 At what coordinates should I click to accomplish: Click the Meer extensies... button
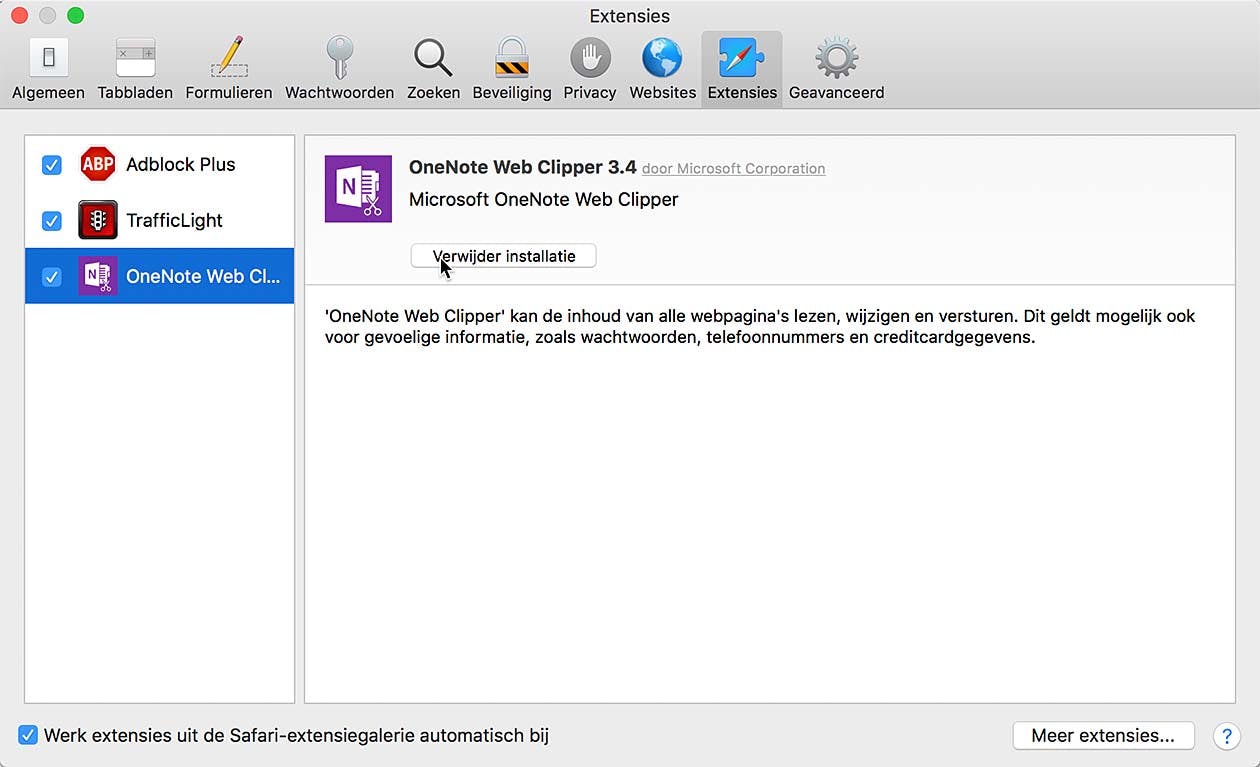tap(1103, 736)
